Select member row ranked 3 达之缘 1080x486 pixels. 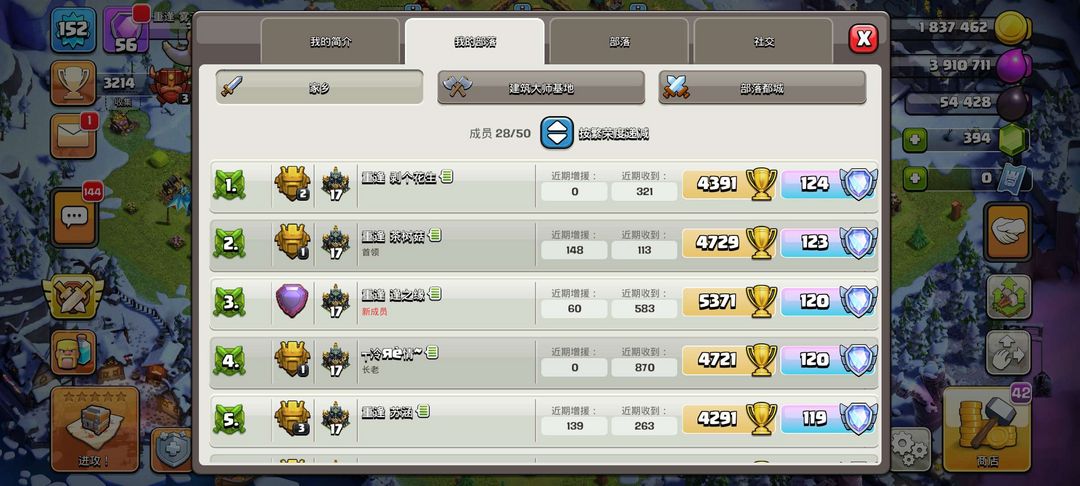click(x=544, y=302)
